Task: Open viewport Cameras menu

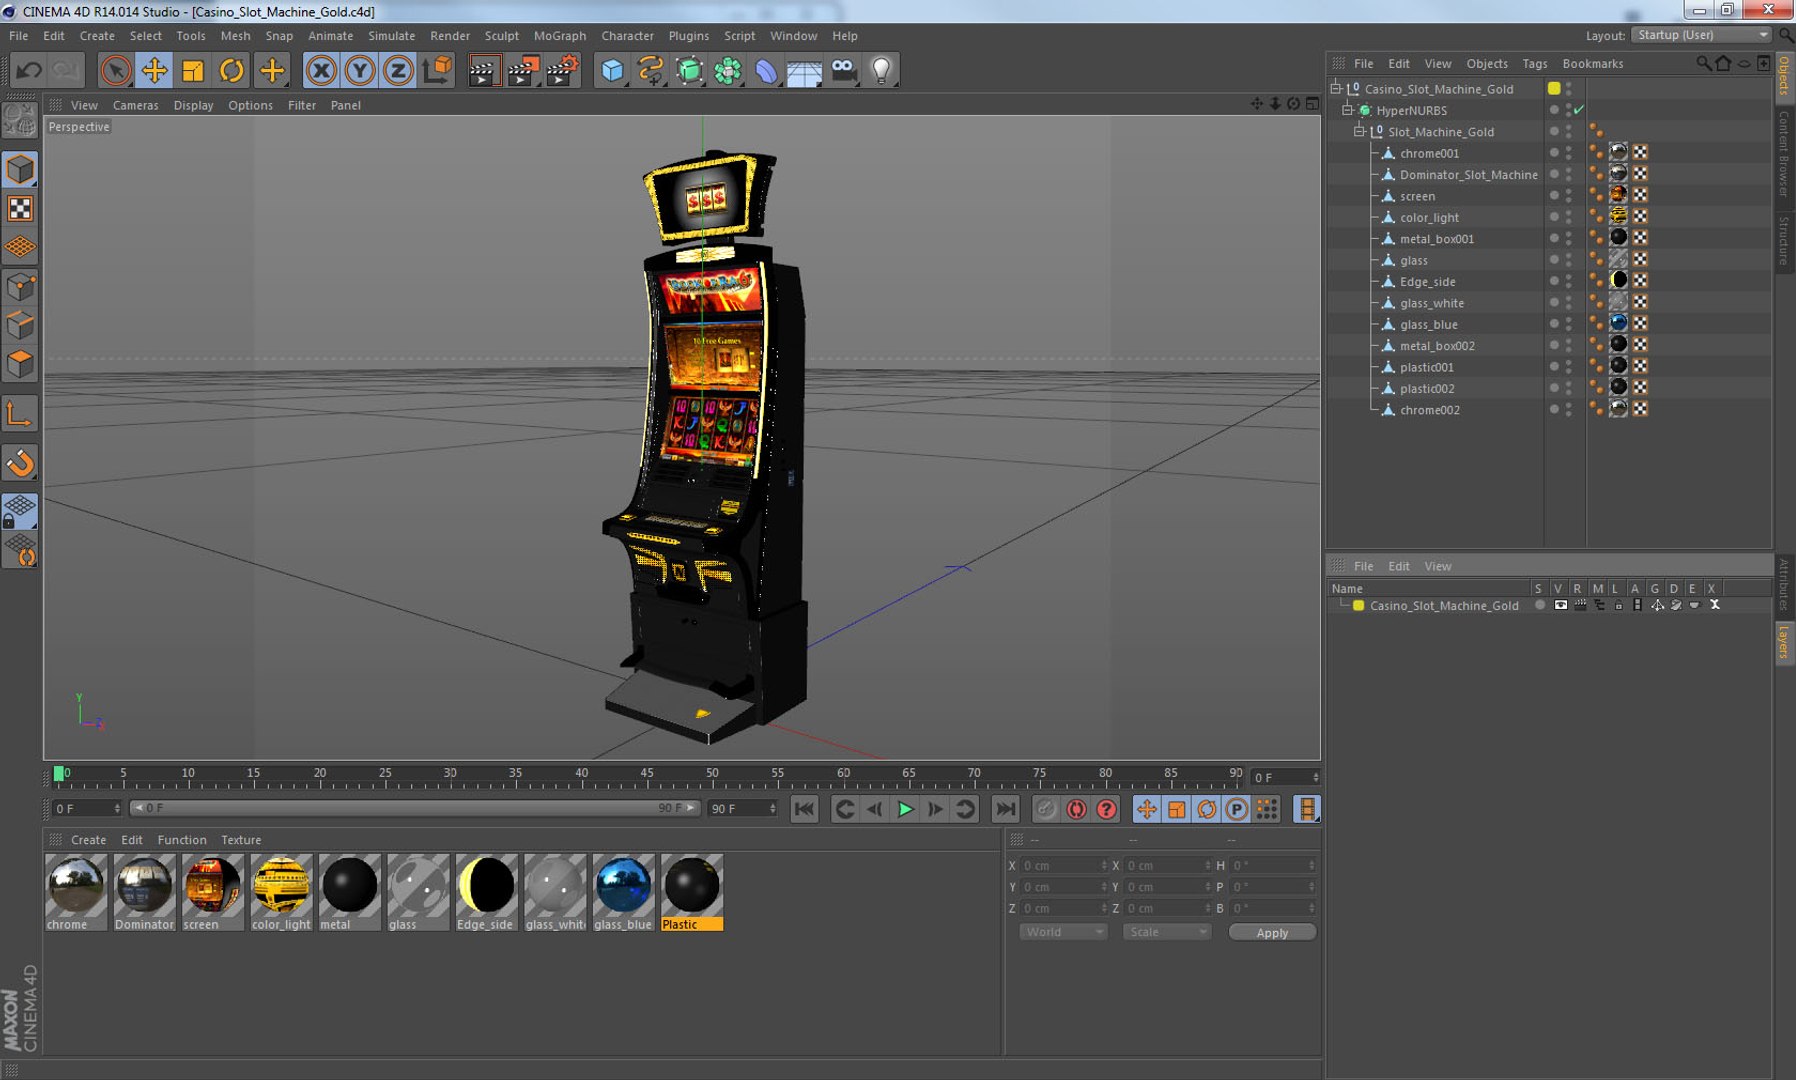Action: click(x=135, y=105)
